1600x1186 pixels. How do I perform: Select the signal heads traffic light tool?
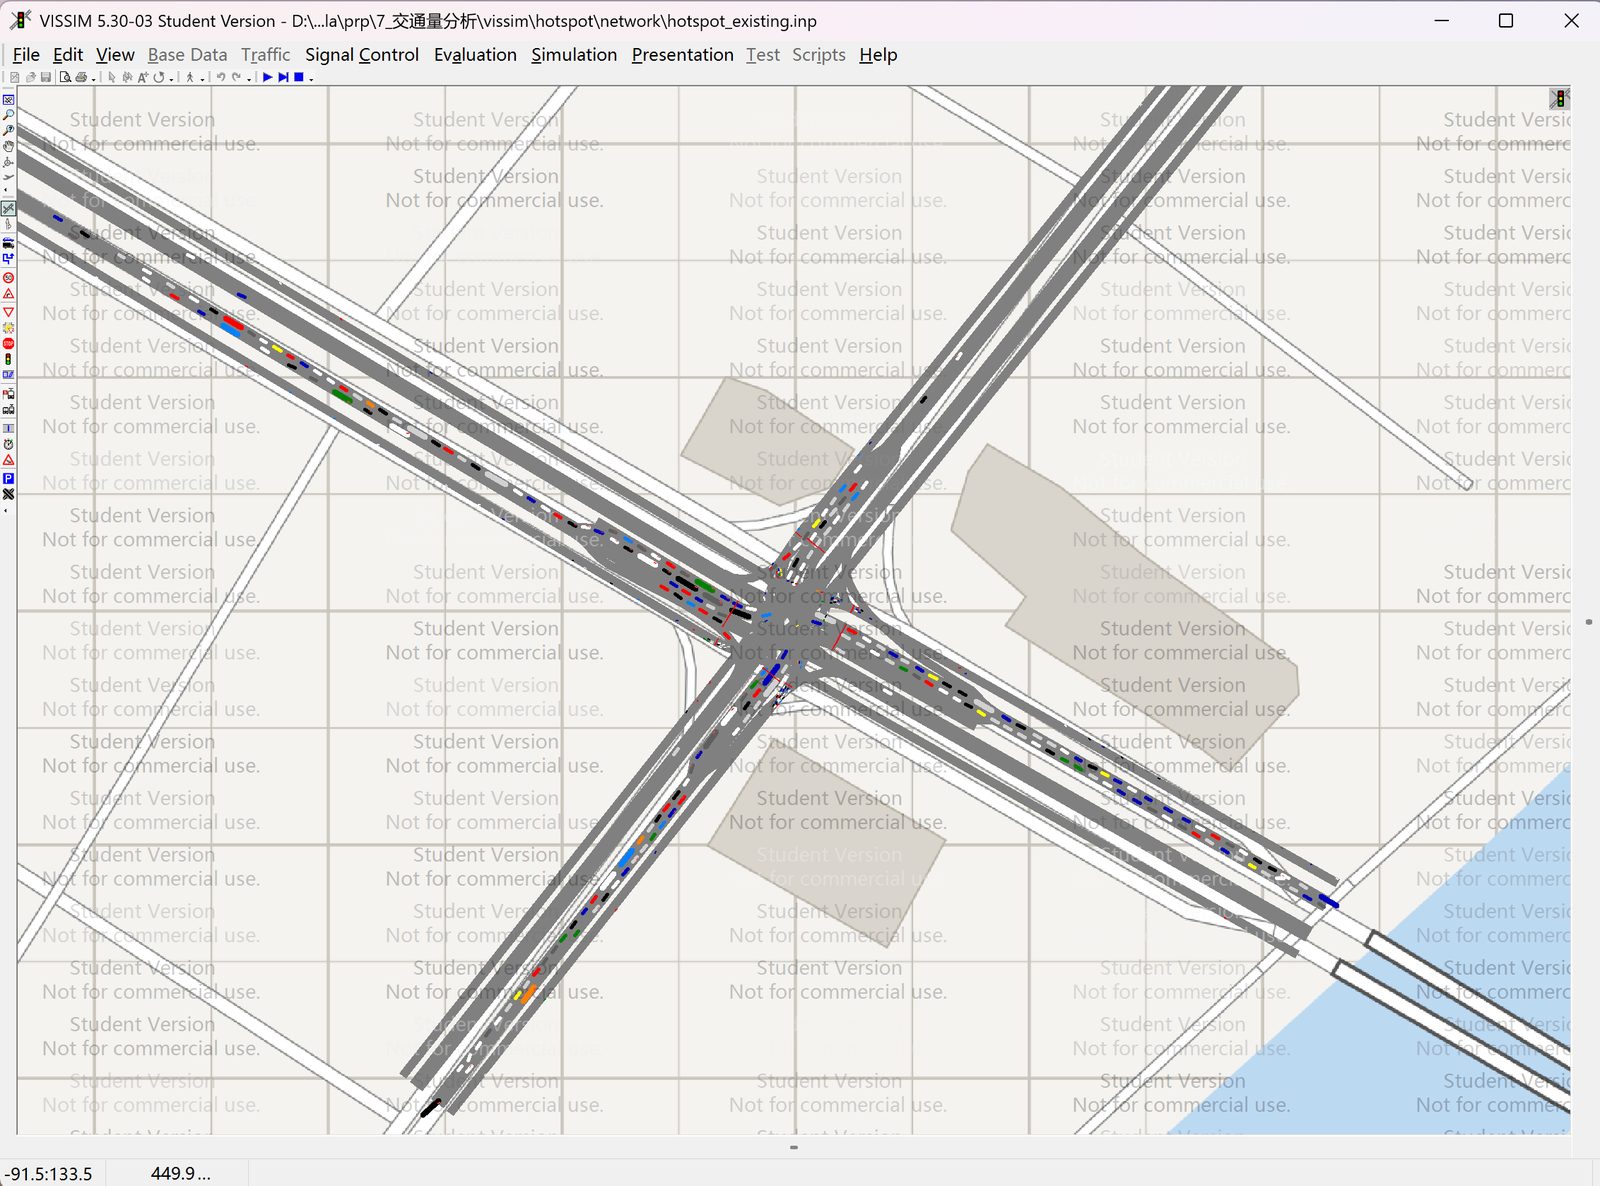(8, 358)
